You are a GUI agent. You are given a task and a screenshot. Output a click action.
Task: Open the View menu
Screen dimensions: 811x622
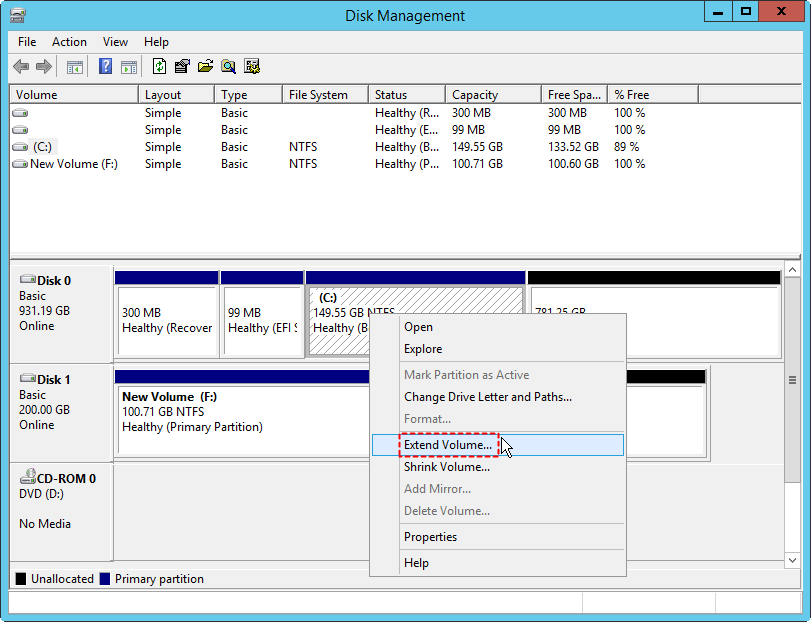point(115,42)
